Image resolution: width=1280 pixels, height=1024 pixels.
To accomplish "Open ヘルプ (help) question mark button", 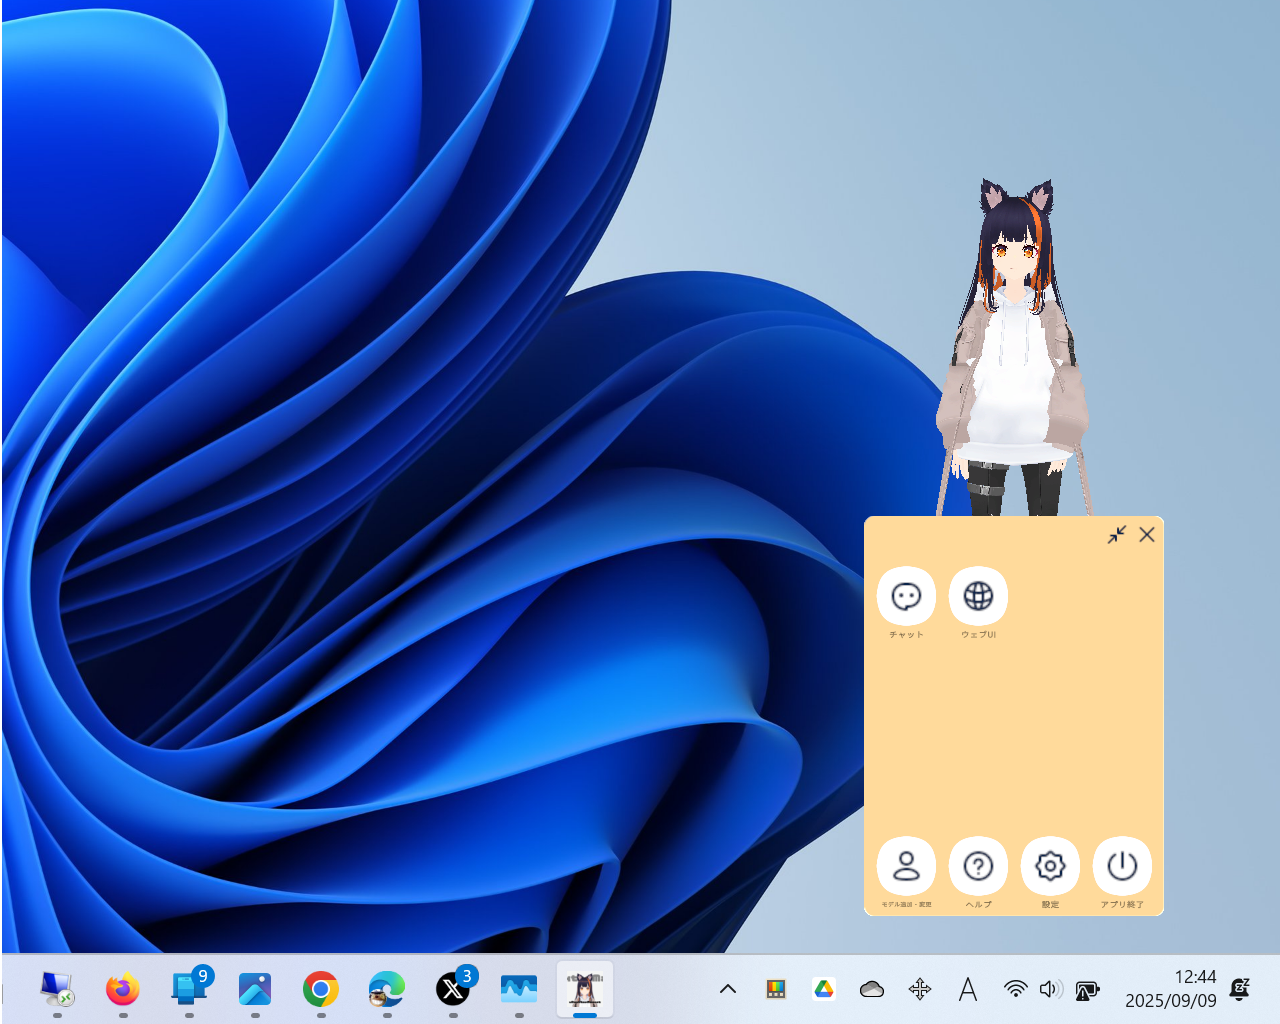I will click(x=978, y=865).
